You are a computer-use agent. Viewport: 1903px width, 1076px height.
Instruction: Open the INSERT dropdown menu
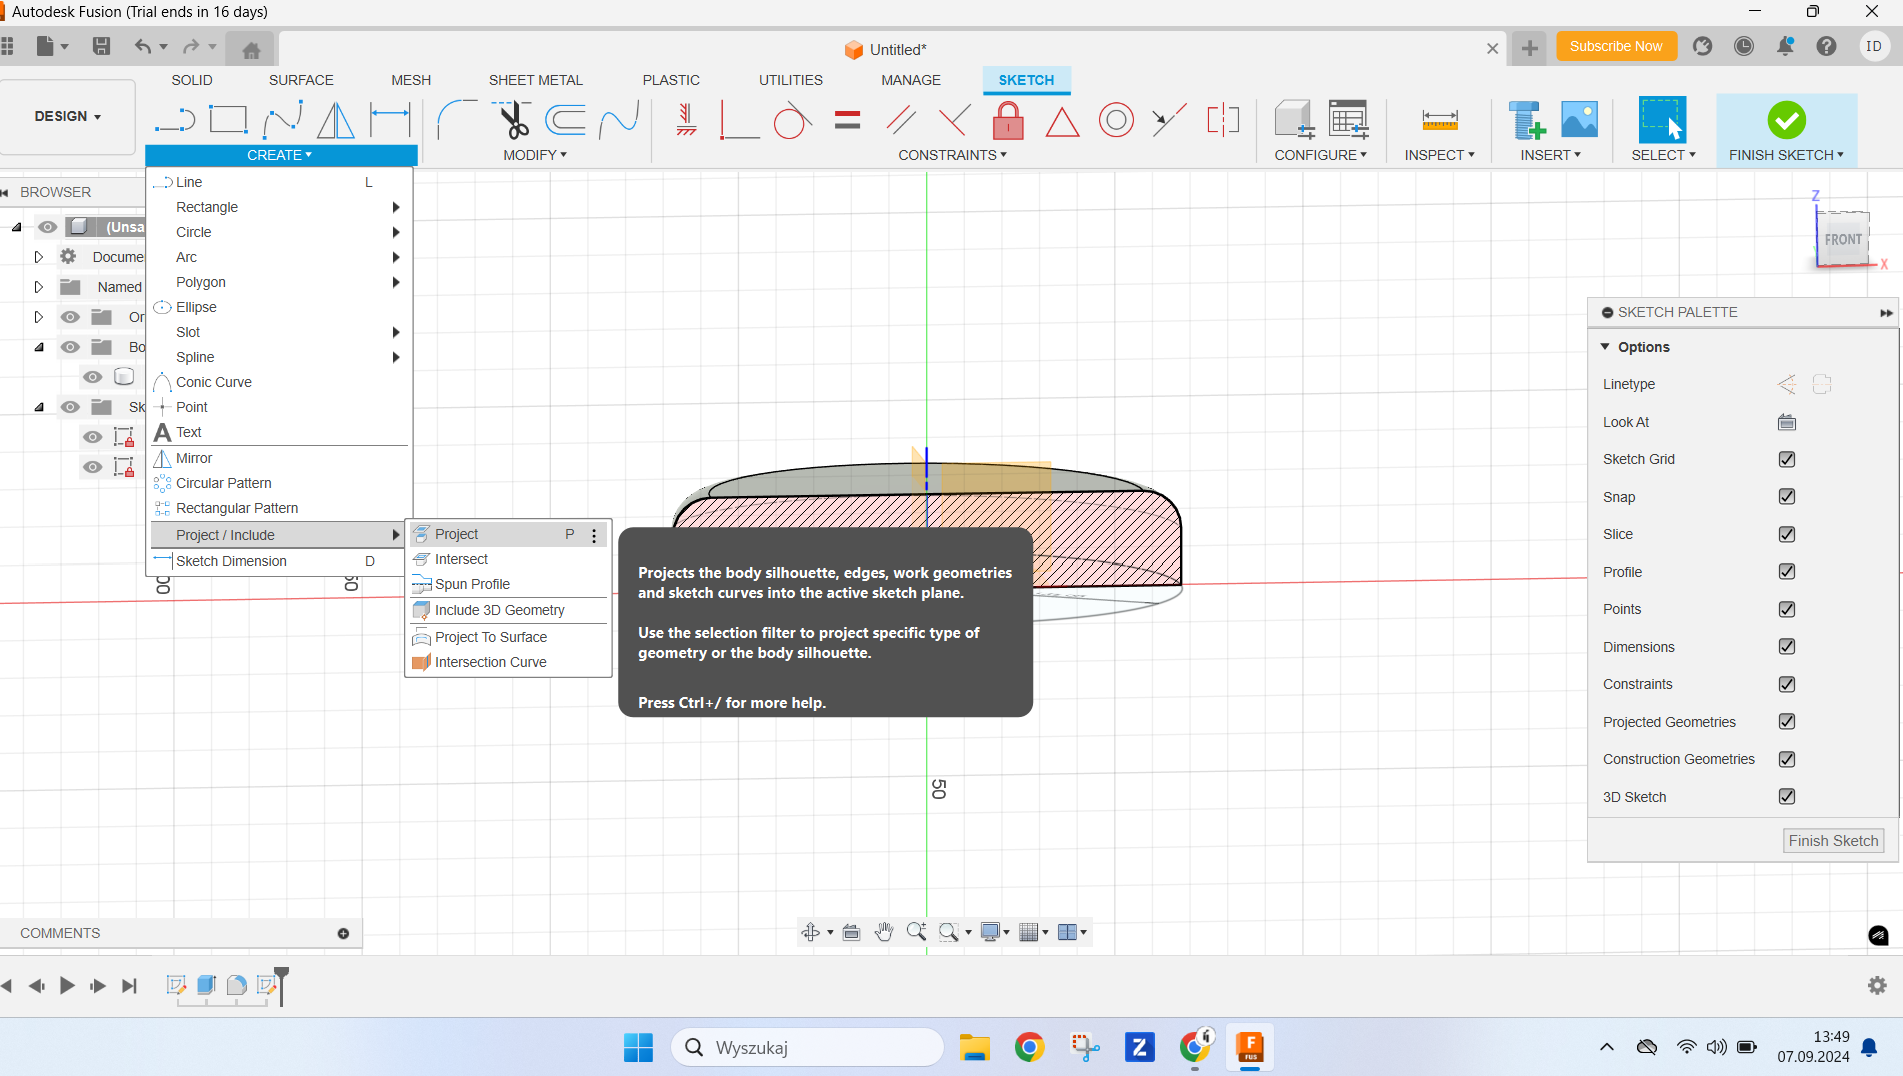tap(1550, 155)
